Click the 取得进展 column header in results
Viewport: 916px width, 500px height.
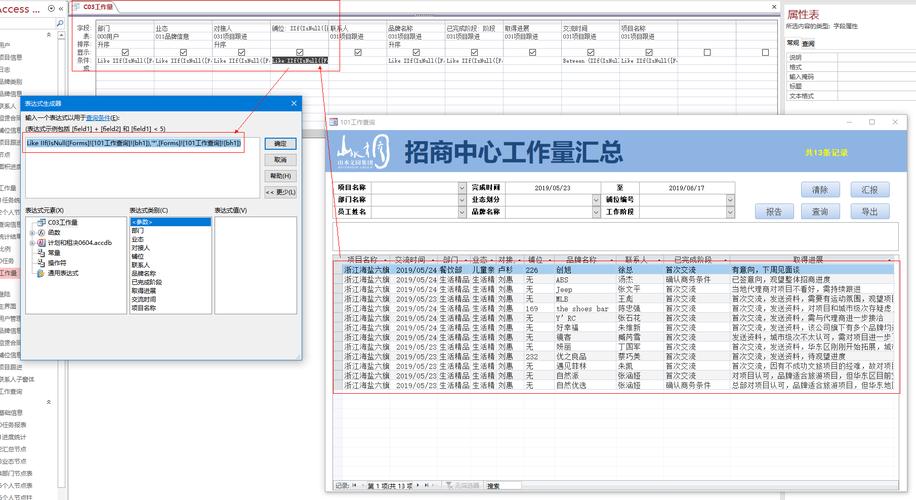(812, 259)
